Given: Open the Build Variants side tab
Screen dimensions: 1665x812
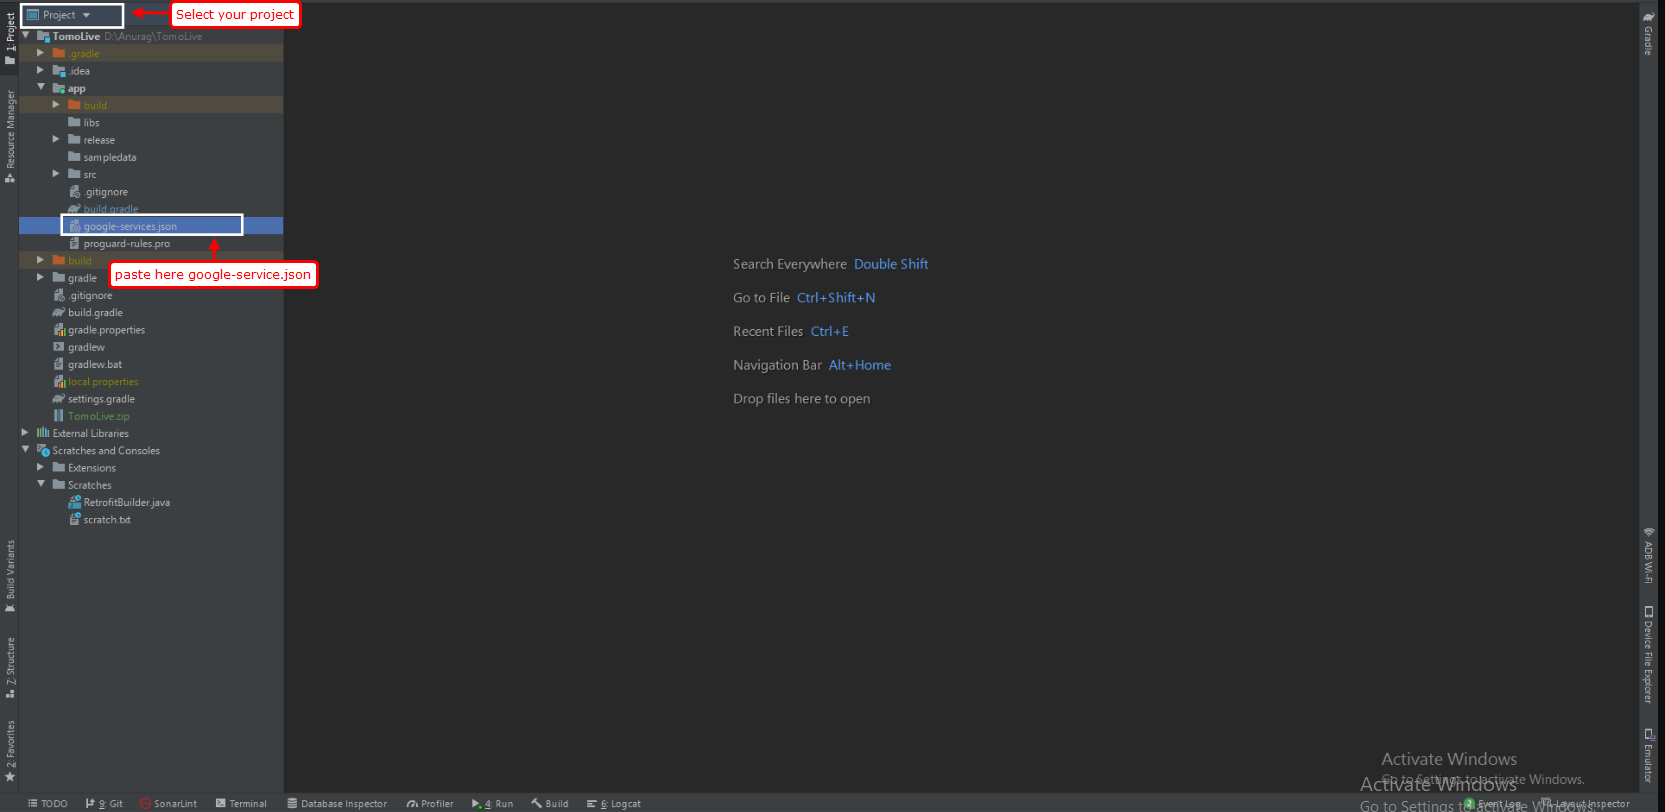Looking at the screenshot, I should (10, 575).
